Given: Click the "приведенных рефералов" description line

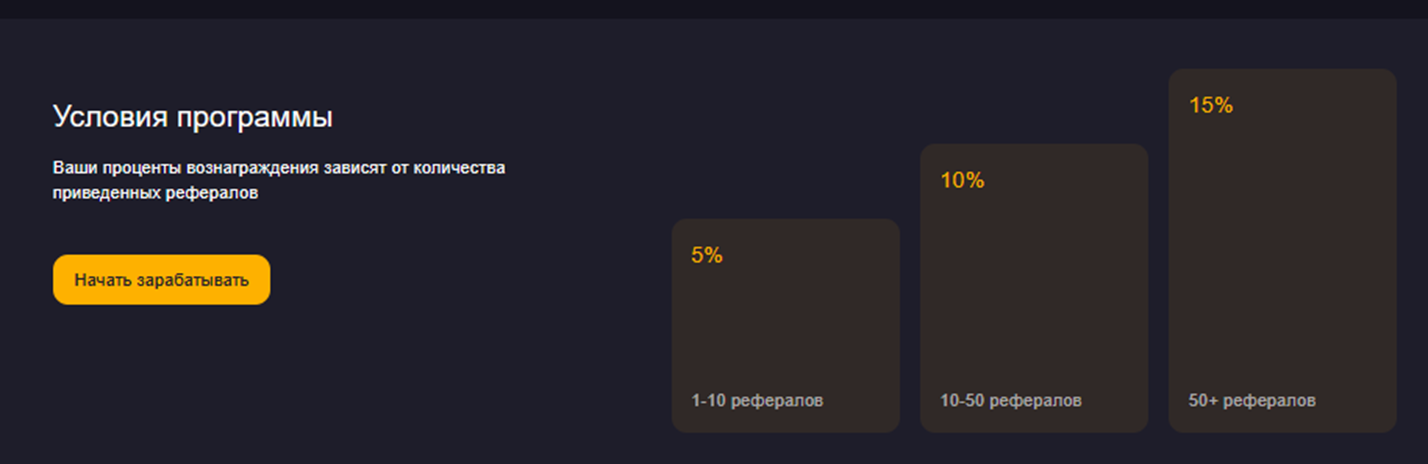Looking at the screenshot, I should 155,193.
